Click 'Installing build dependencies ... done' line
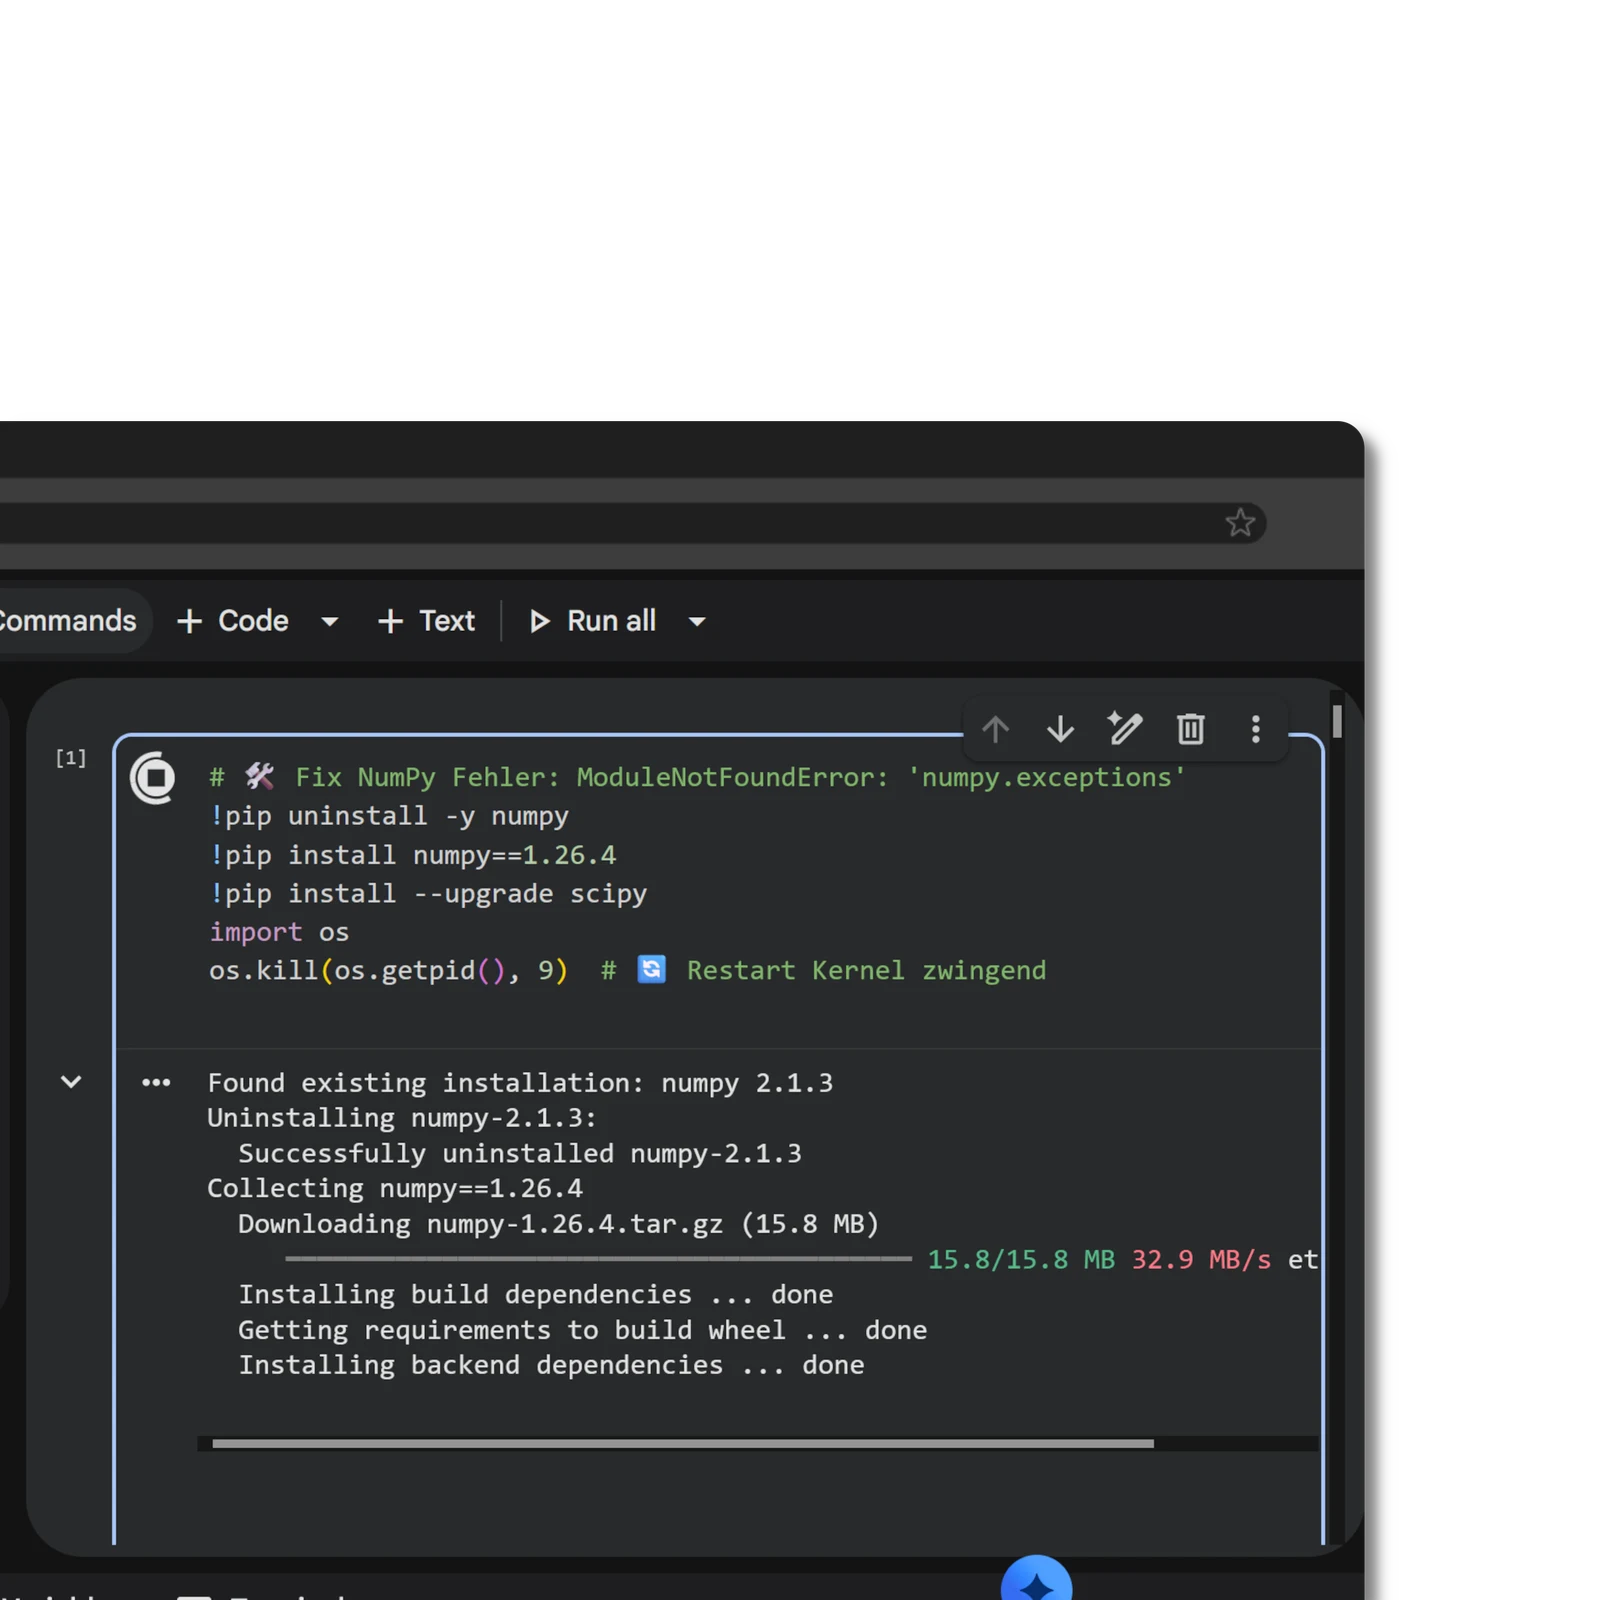The image size is (1600, 1600). 536,1294
